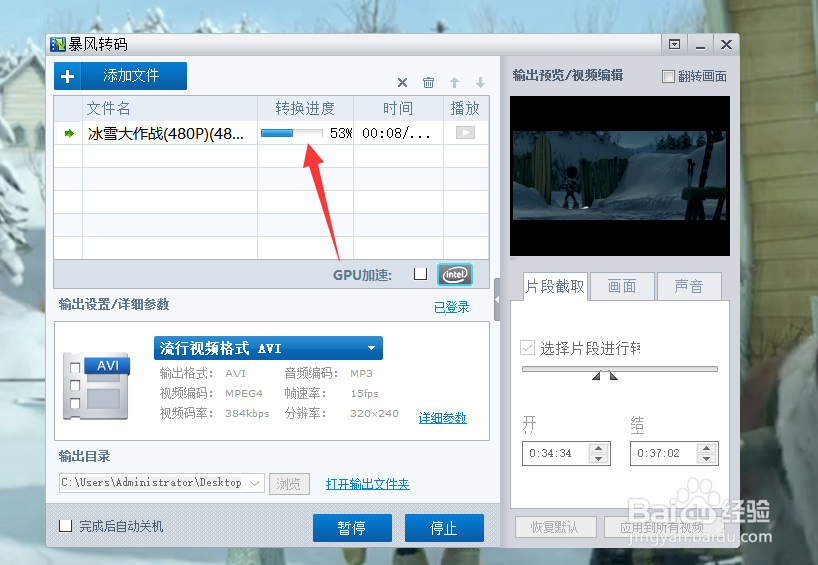Image resolution: width=818 pixels, height=565 pixels.
Task: Click 打开输出文件夹 link
Action: [x=367, y=484]
